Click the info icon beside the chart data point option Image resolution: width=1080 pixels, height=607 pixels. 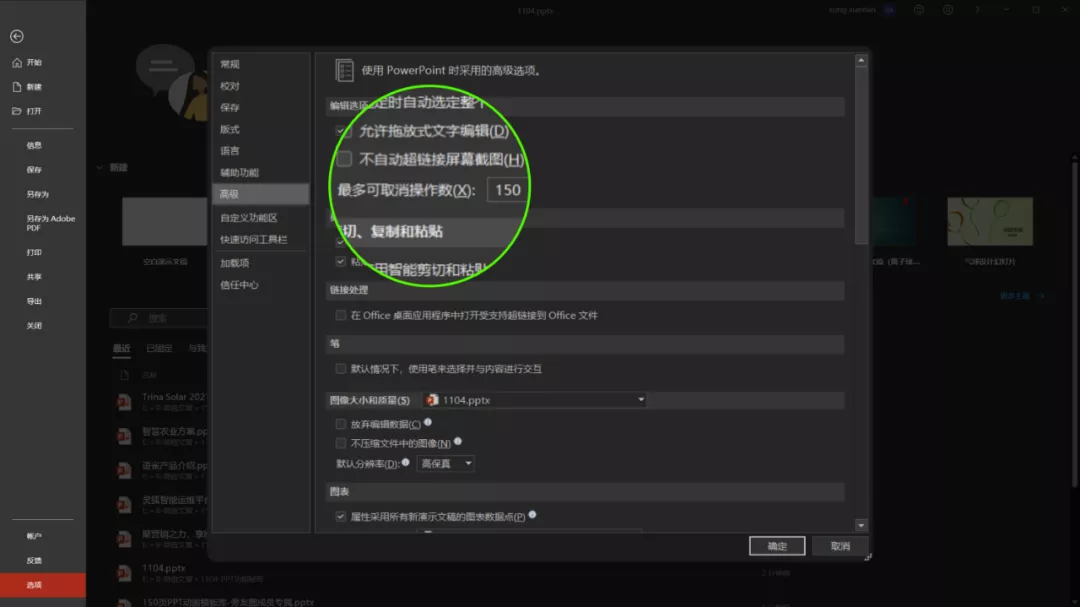(x=532, y=515)
